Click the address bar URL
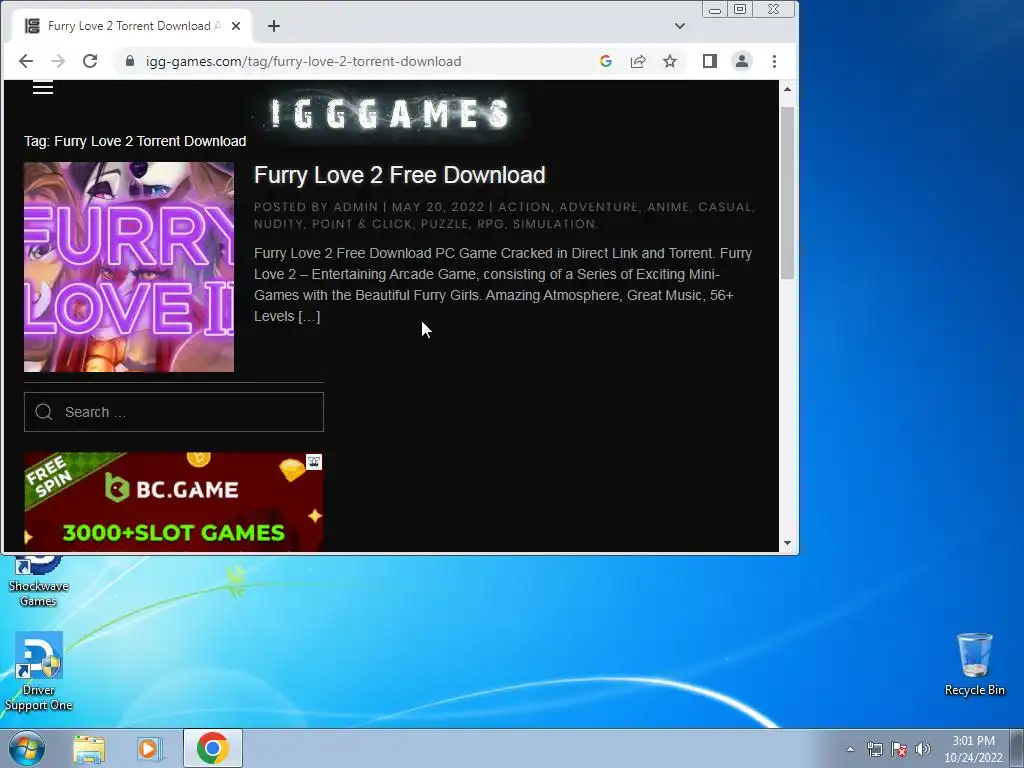This screenshot has width=1024, height=768. 304,61
